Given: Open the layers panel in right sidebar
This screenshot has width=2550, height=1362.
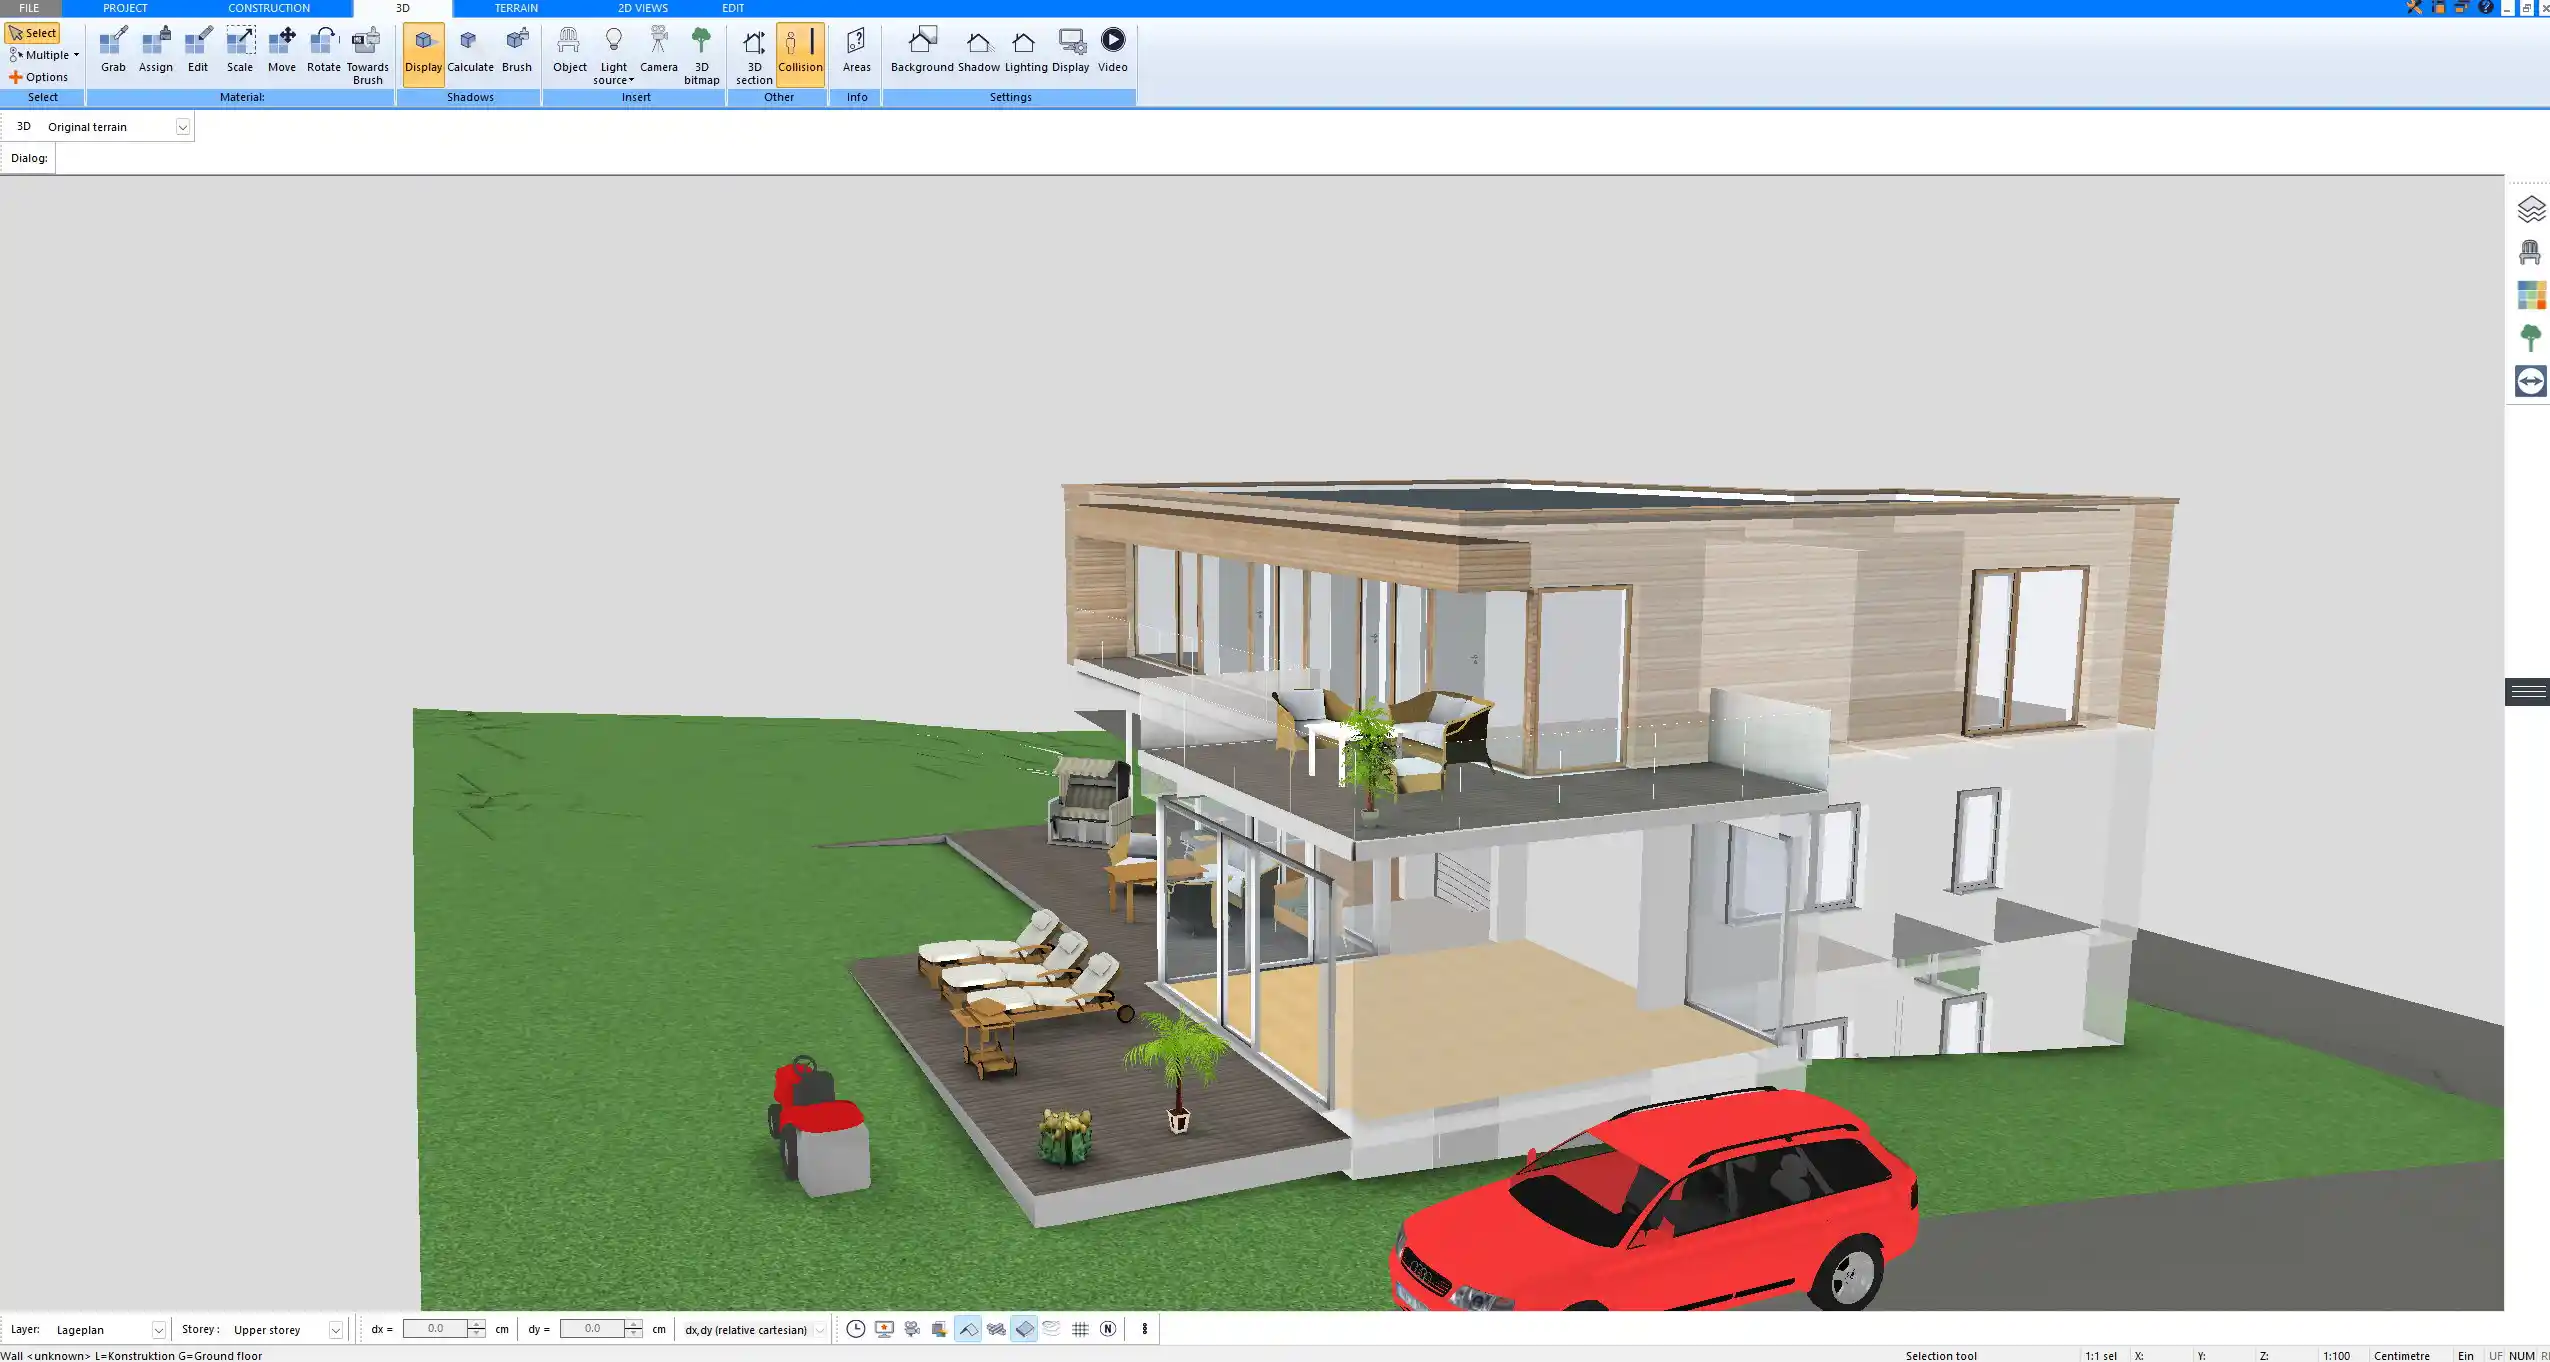Looking at the screenshot, I should click(2531, 209).
